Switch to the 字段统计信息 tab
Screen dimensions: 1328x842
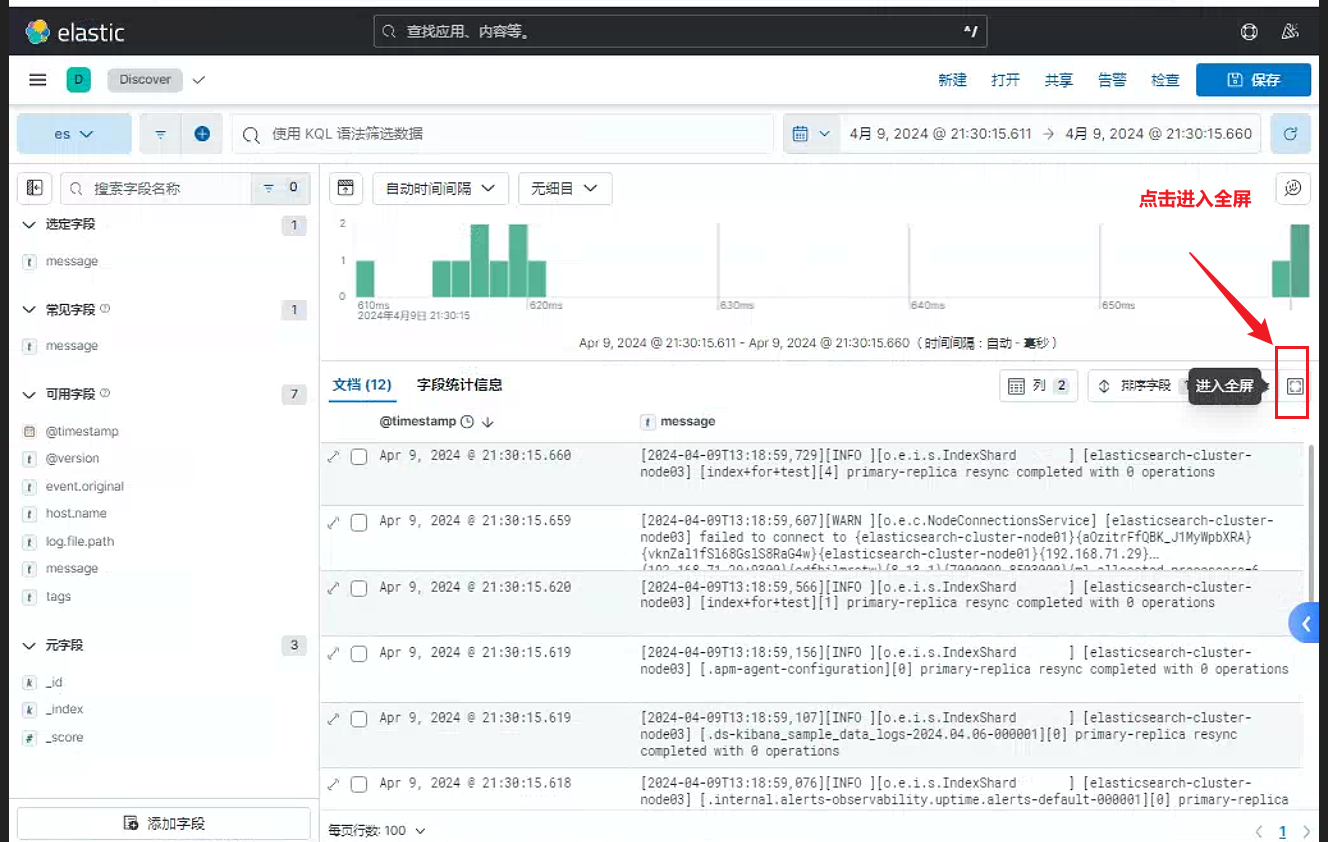[x=459, y=385]
